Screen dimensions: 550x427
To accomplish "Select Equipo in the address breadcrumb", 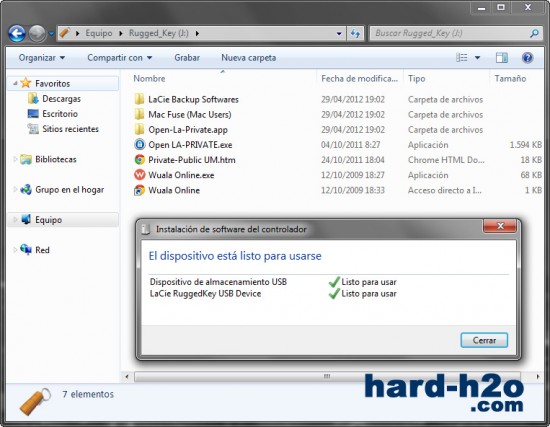I will 99,33.
